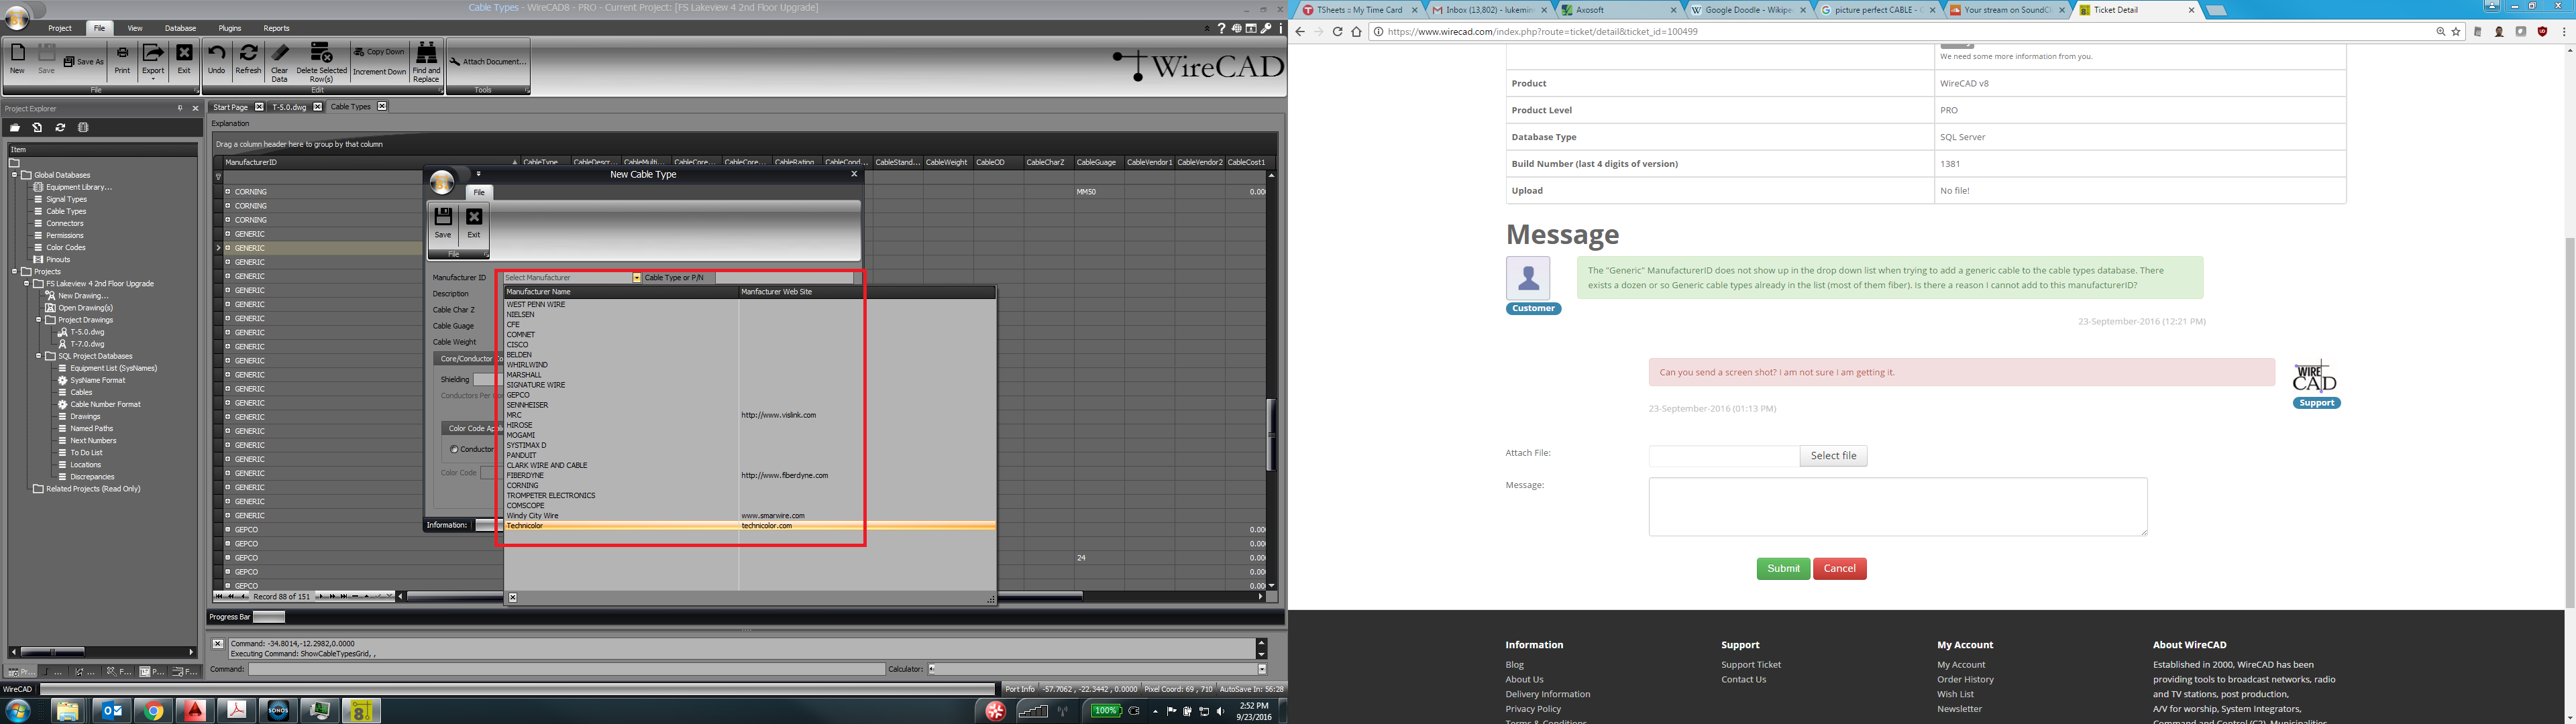Collapse the Projects tree node
Screen dimensions: 2576x724
[15, 271]
